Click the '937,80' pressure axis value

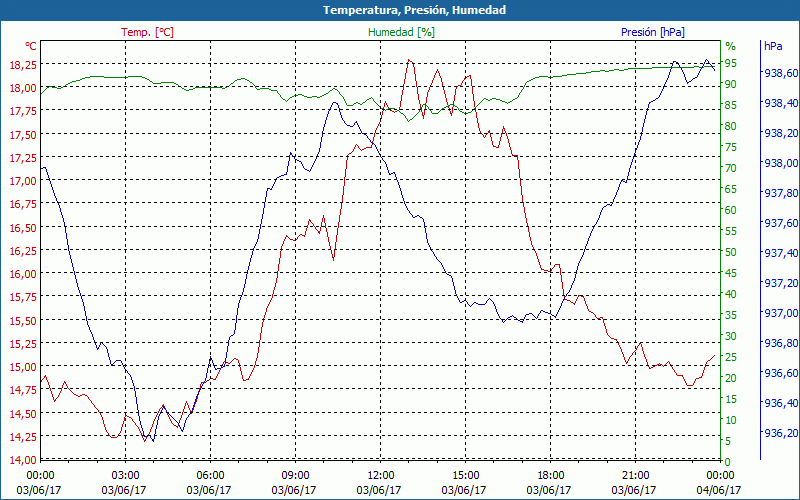coord(781,193)
